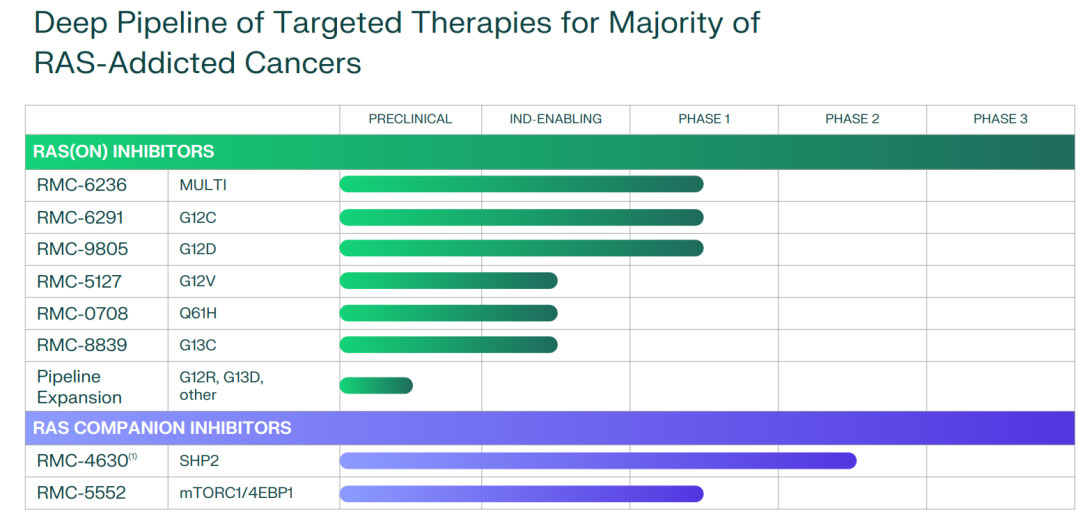Select the "G12R, G13D, other" target text
The height and width of the screenshot is (514, 1080).
221,386
